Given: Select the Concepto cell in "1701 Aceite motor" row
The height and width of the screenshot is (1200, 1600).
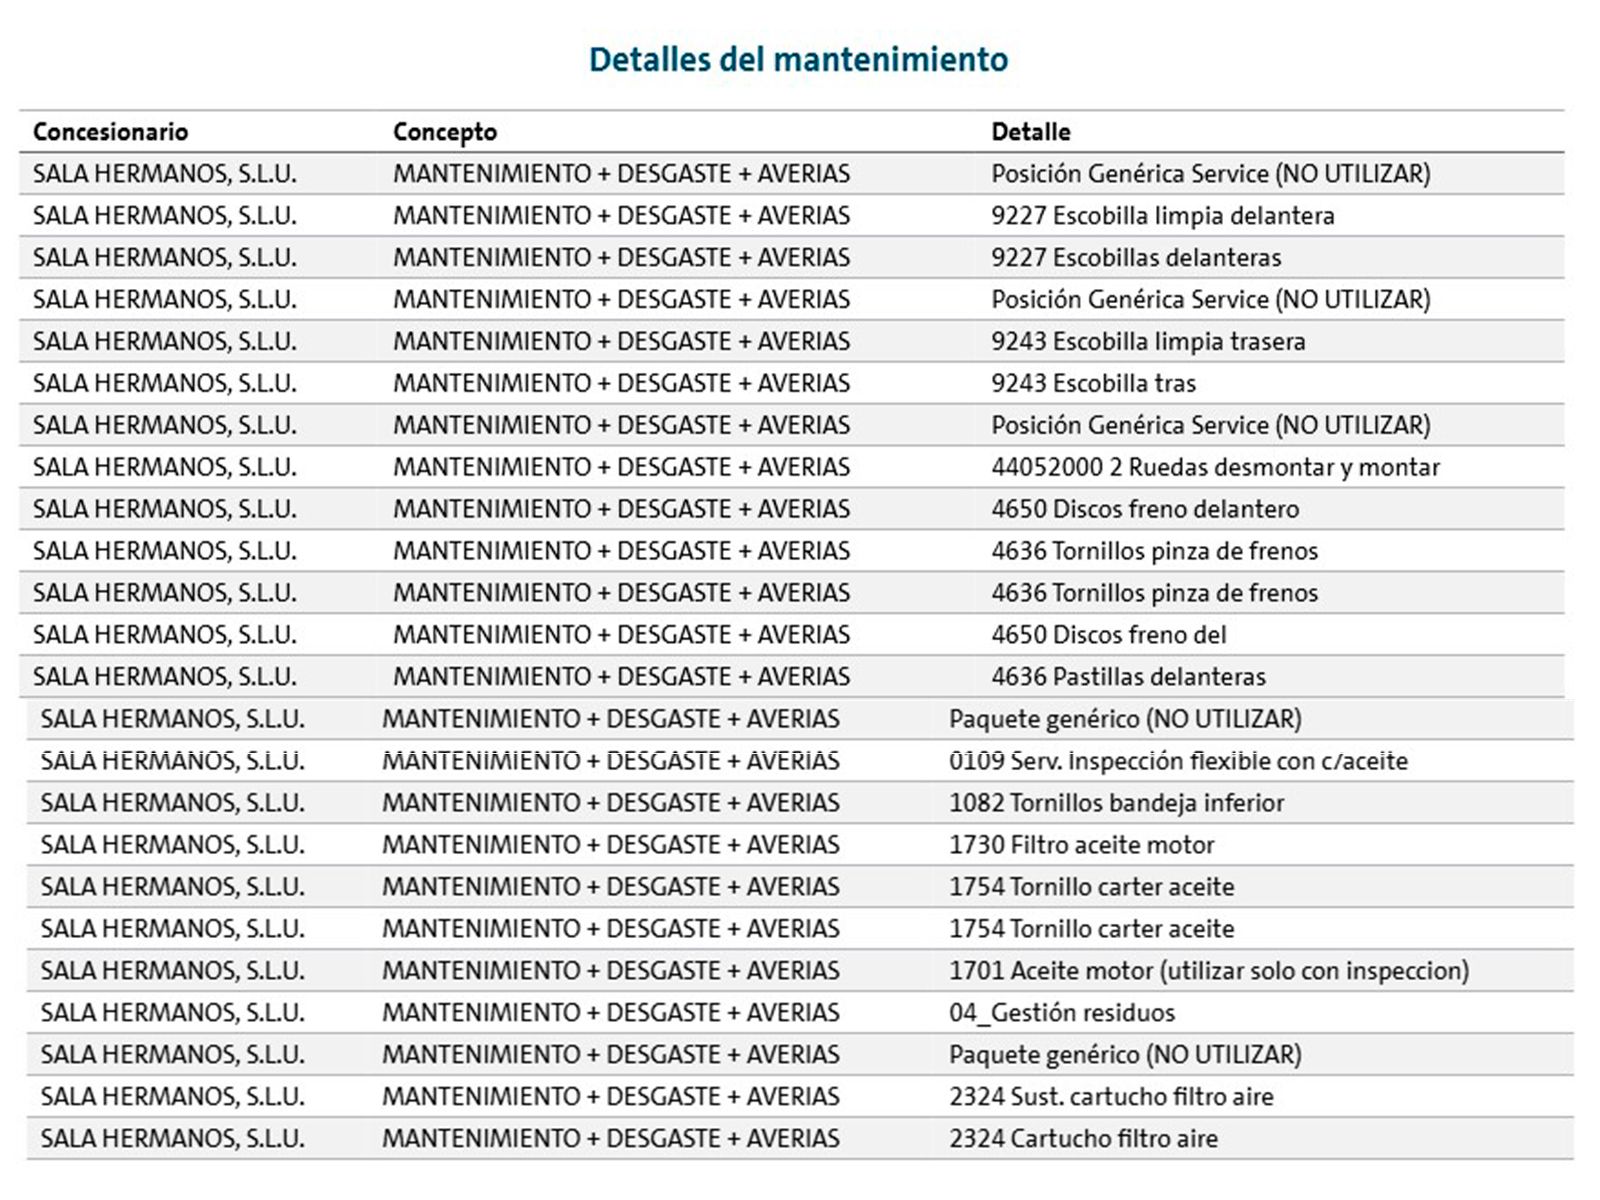Looking at the screenshot, I should (x=611, y=972).
